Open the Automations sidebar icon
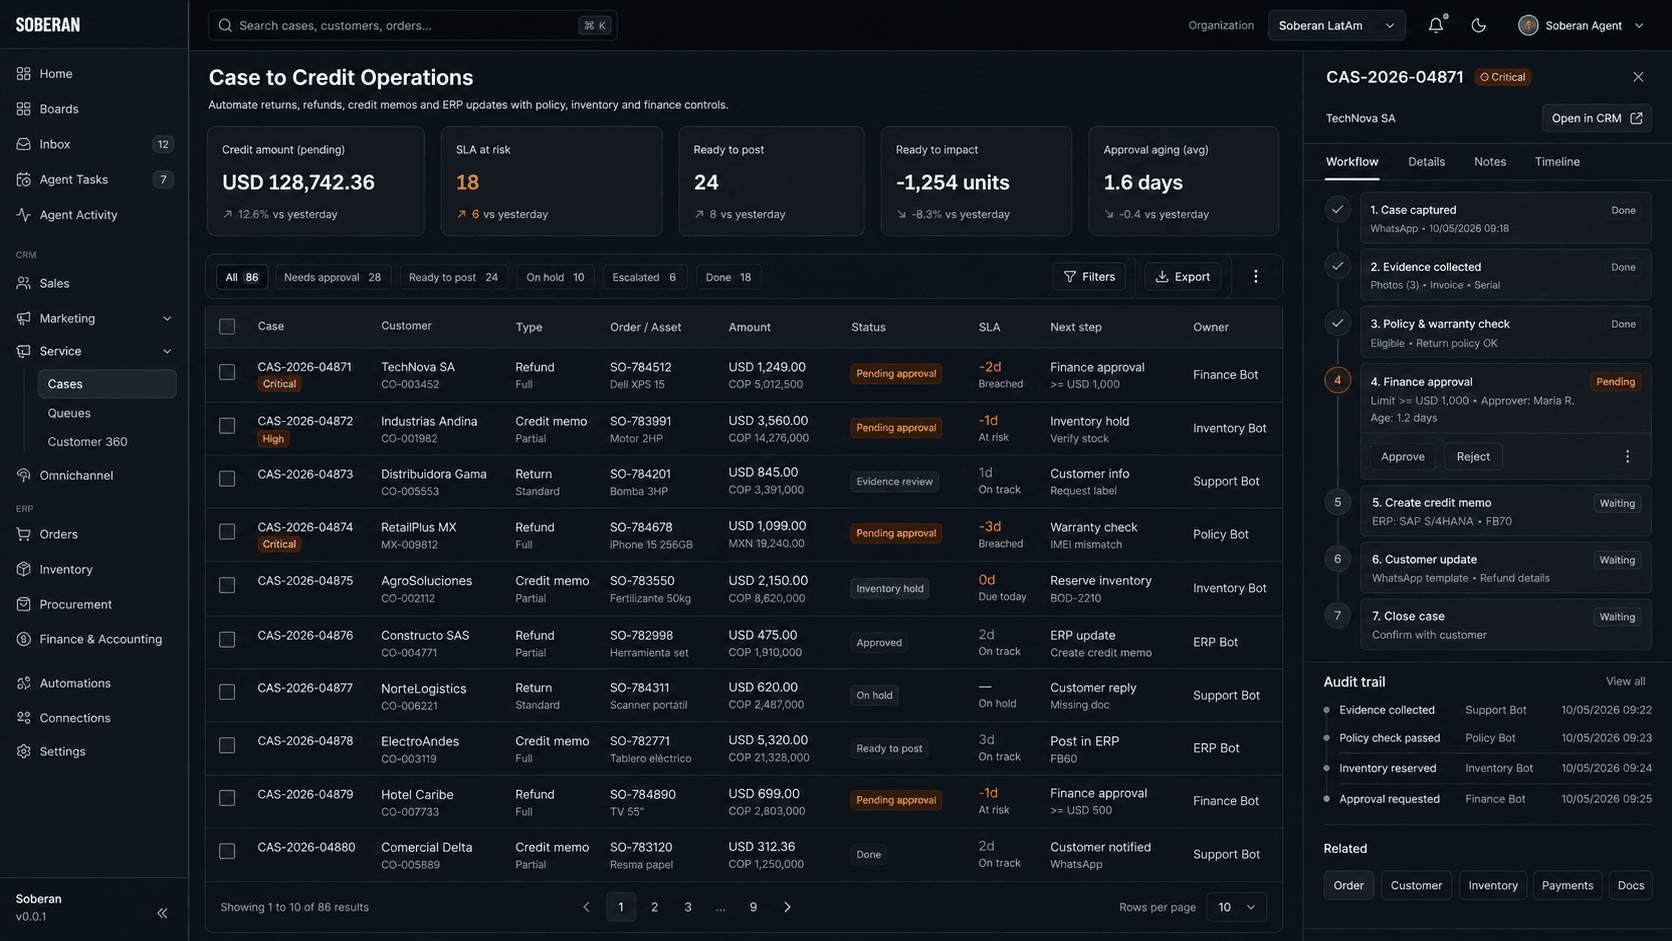This screenshot has width=1672, height=941. click(23, 684)
